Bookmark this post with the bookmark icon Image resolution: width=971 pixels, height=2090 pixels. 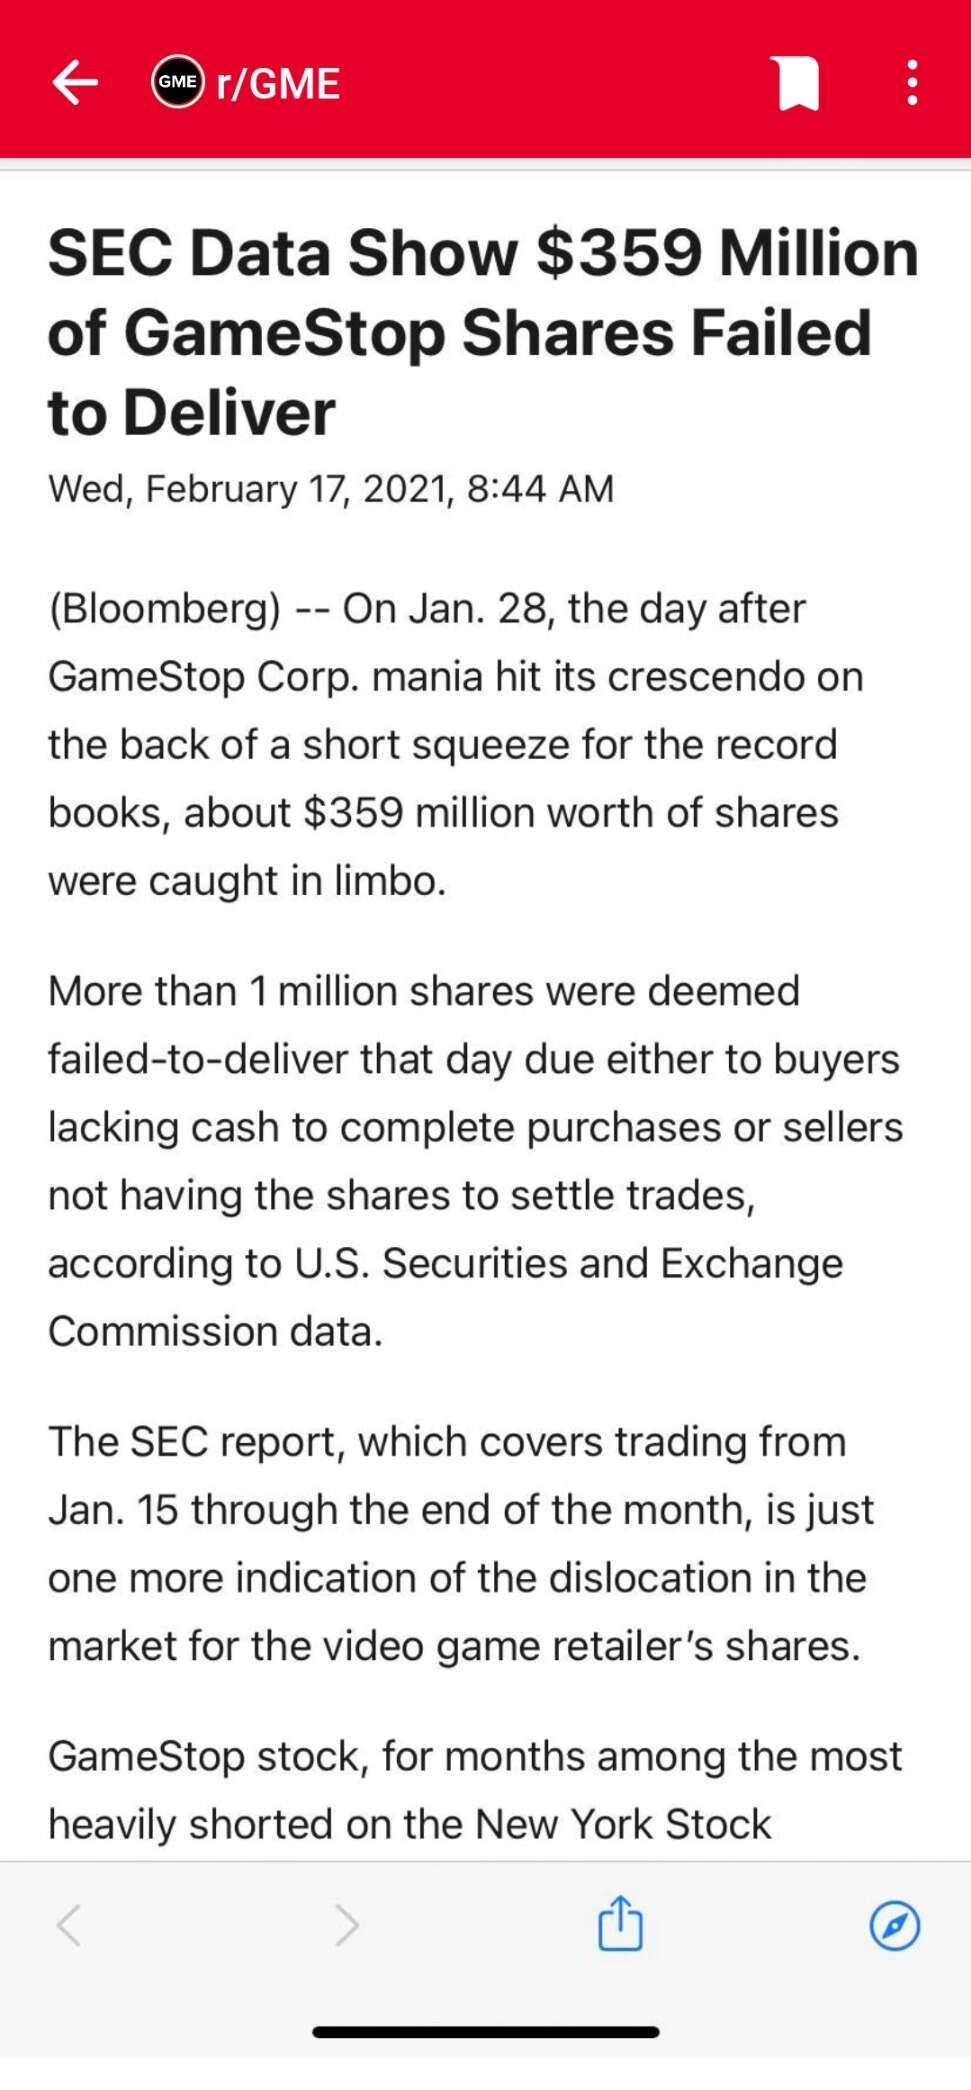point(796,83)
